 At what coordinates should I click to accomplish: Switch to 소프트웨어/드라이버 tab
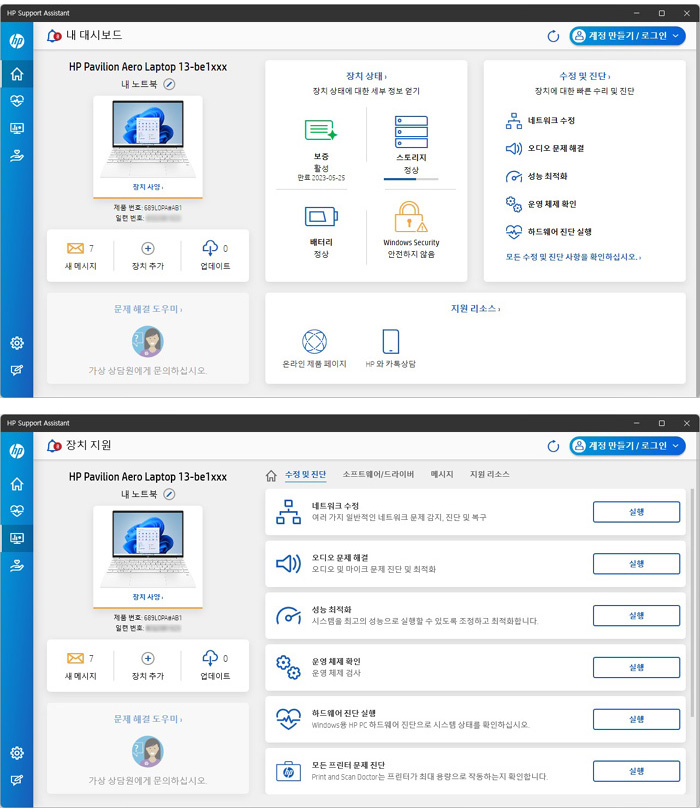coord(378,474)
